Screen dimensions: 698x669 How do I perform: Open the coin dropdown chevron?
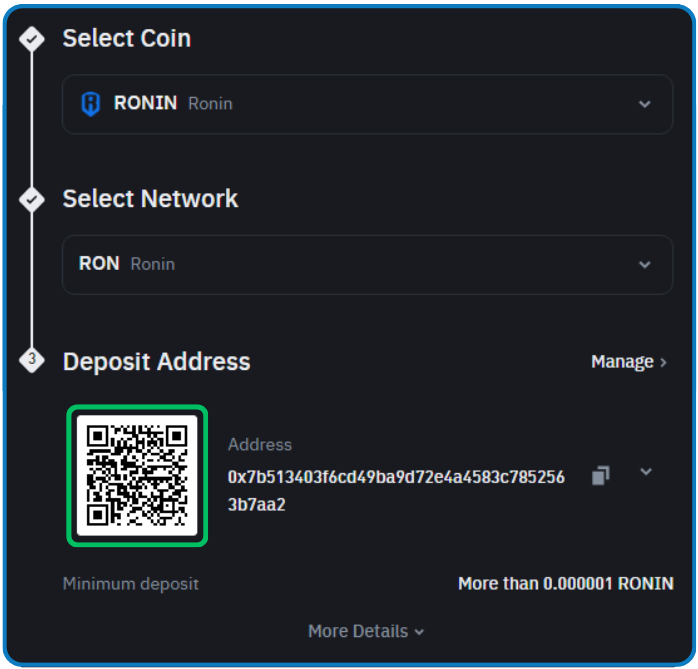645,104
